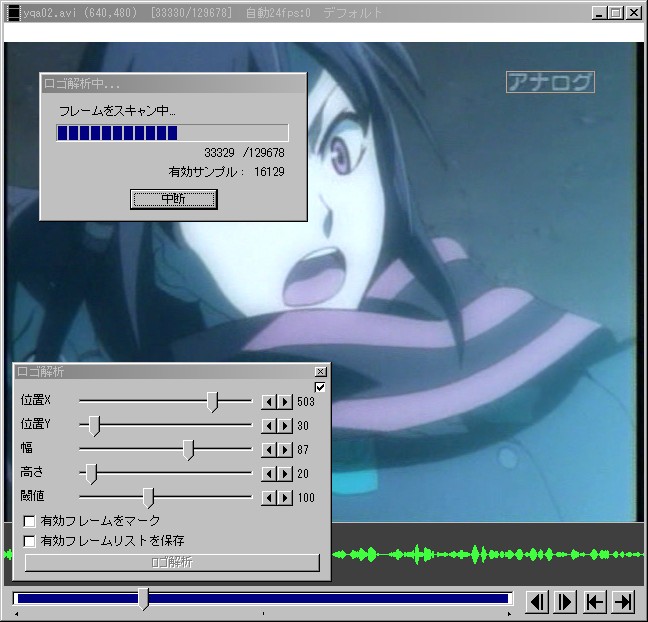Viewport: 648px width, 622px height.
Task: Click the frame counter 33329 /129678
Action: (244, 153)
